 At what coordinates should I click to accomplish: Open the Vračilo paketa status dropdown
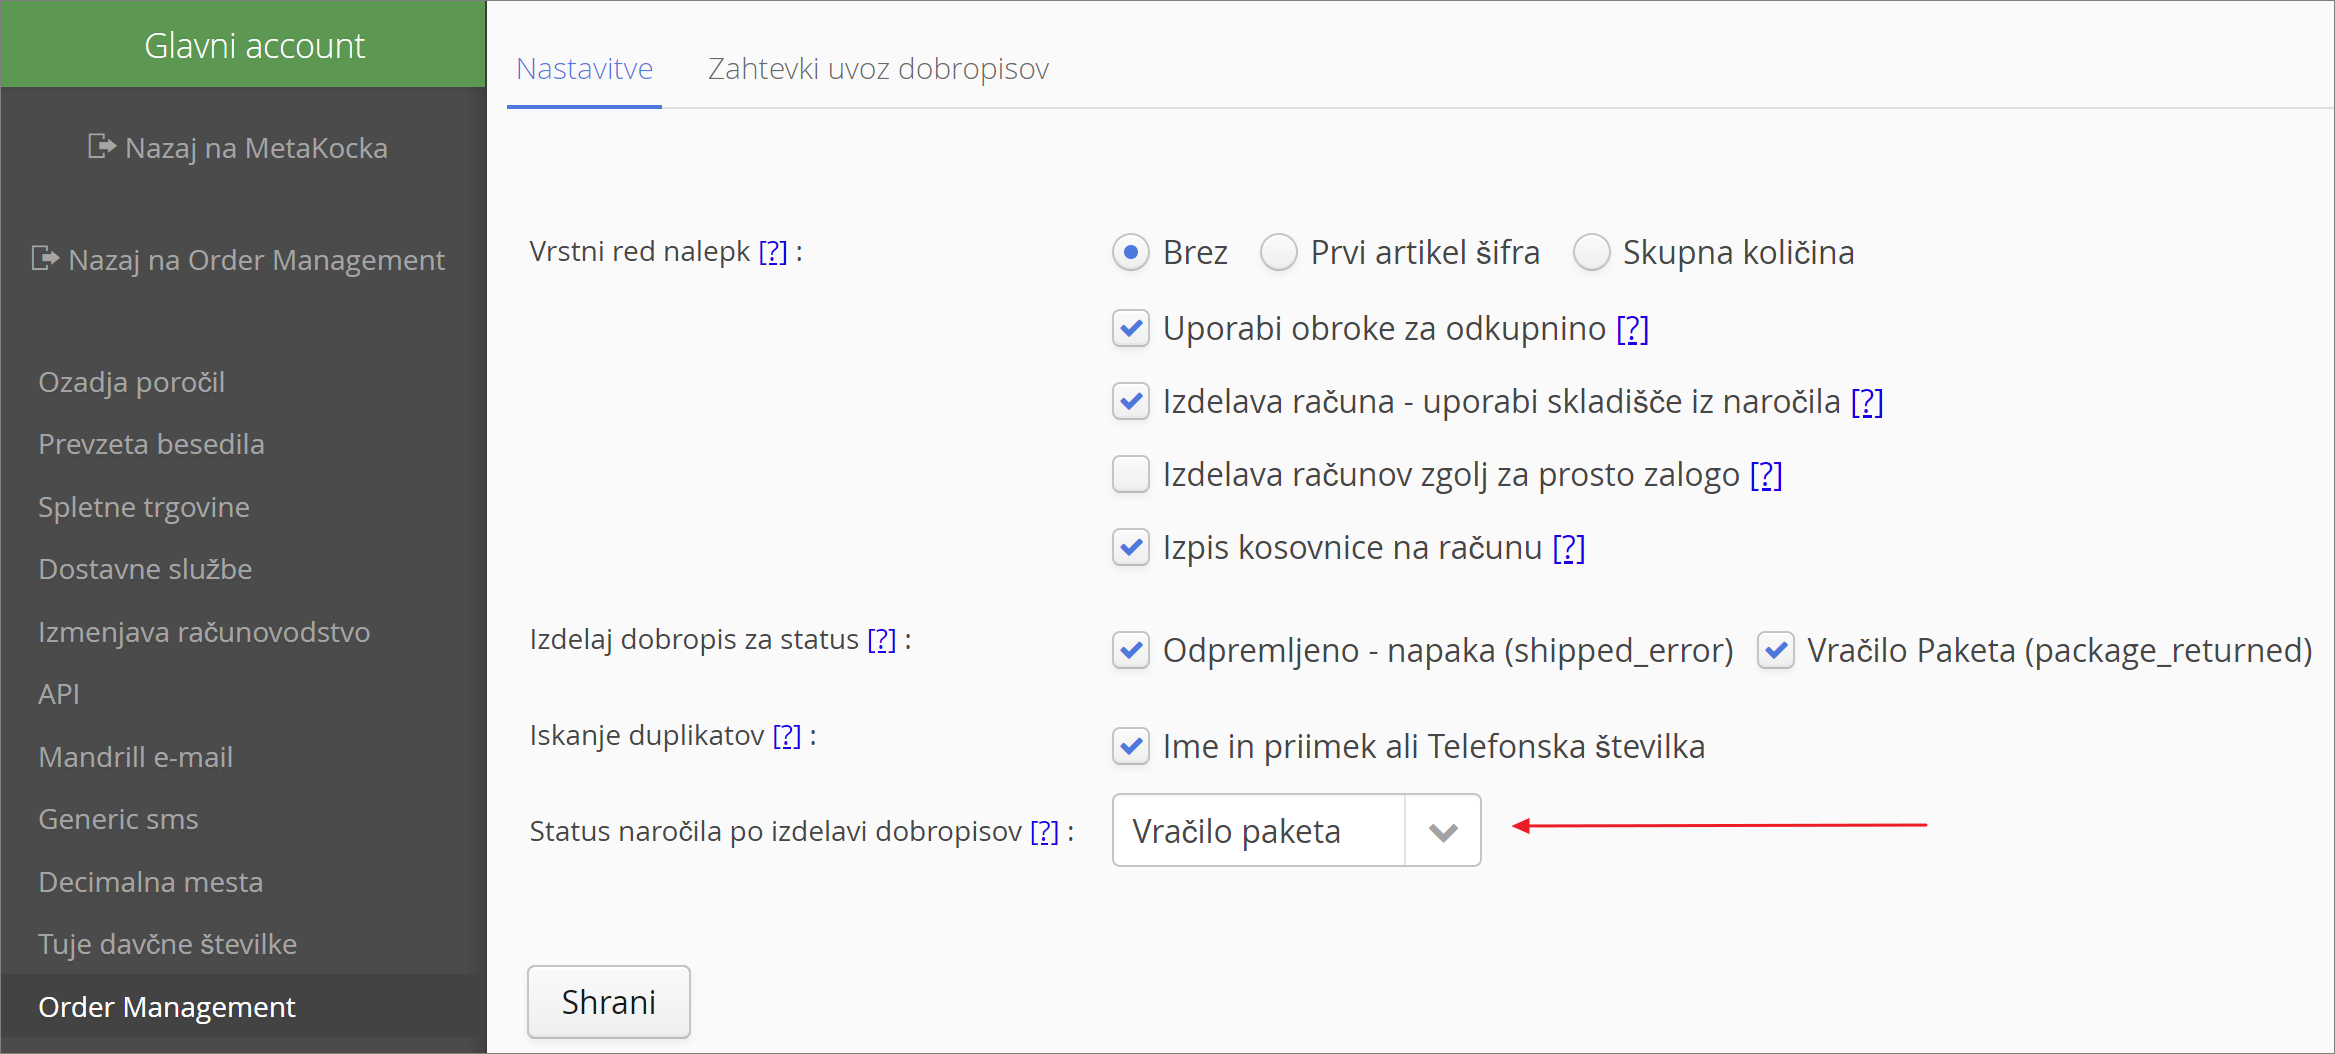(1296, 830)
